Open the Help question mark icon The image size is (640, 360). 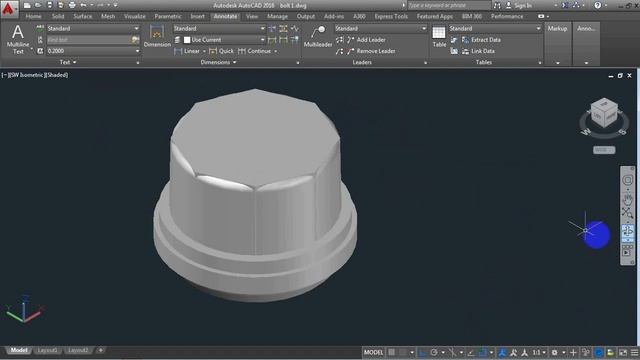[598, 5]
